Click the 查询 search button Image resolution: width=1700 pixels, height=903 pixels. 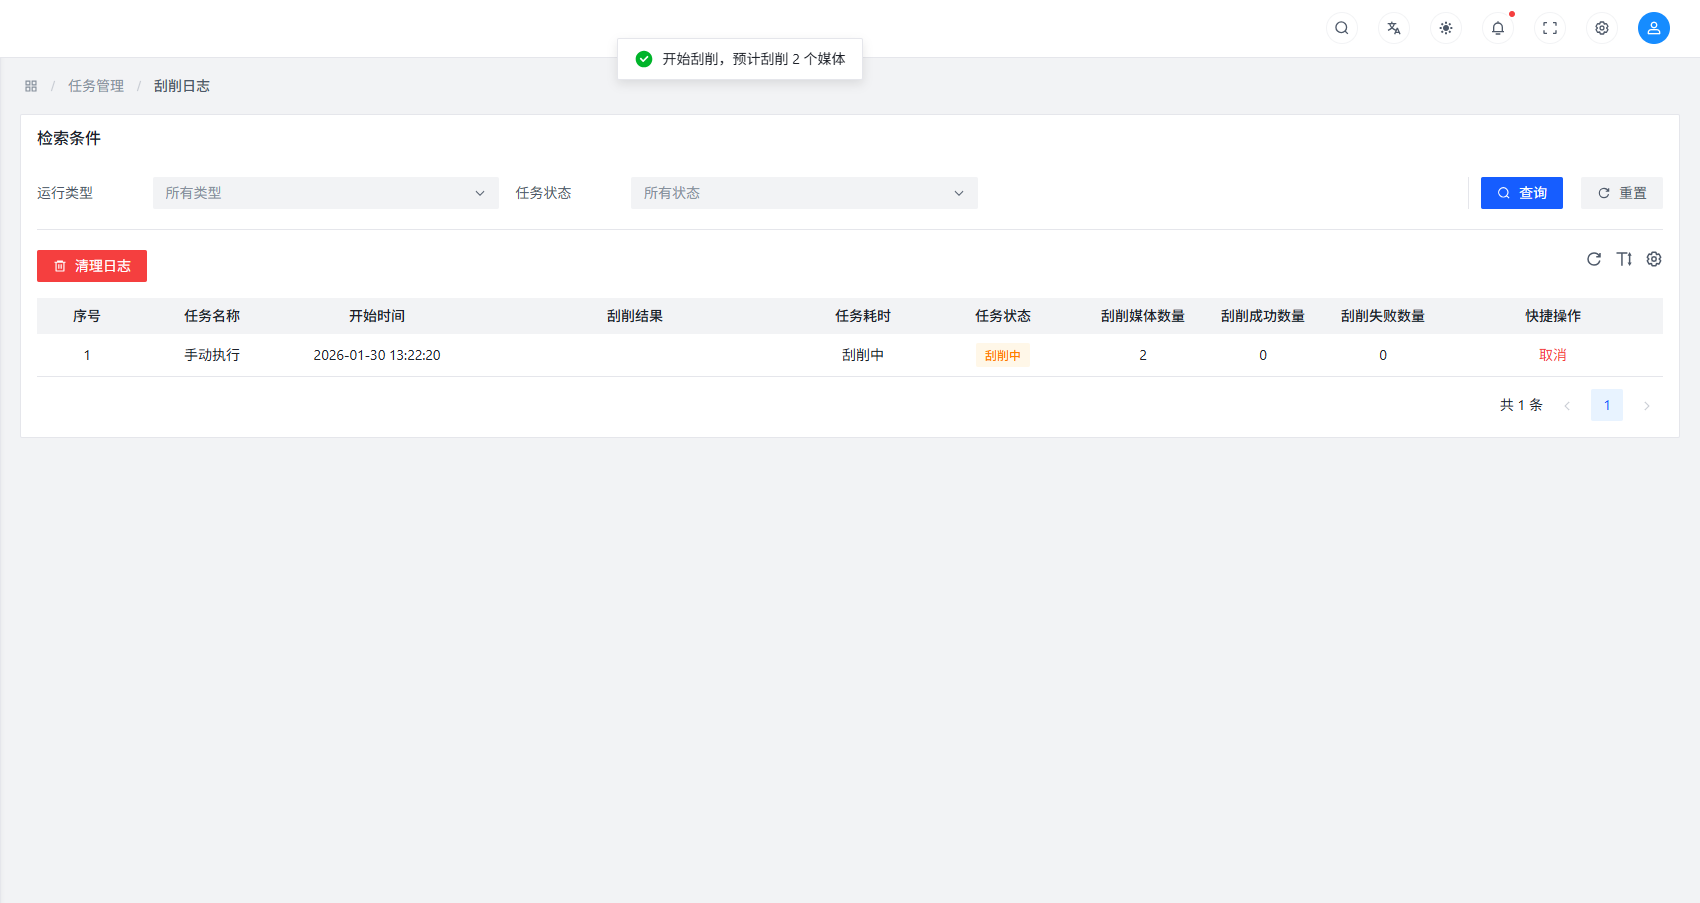1521,193
